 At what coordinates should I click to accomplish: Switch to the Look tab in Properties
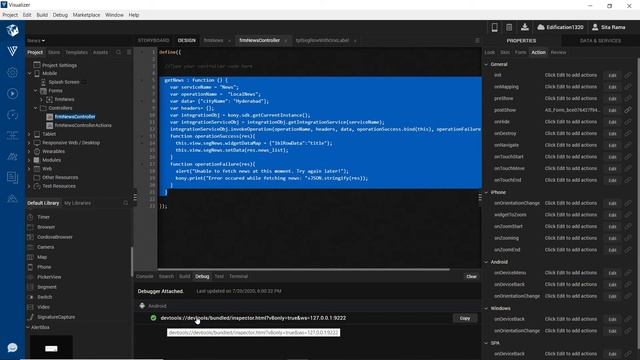pos(489,52)
